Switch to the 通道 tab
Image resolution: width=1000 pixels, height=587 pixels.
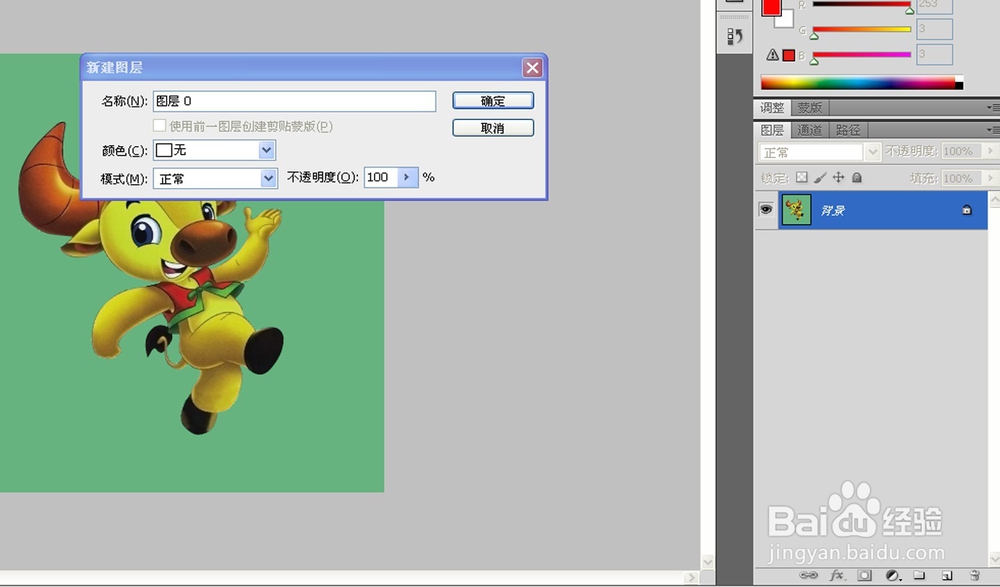click(x=810, y=130)
